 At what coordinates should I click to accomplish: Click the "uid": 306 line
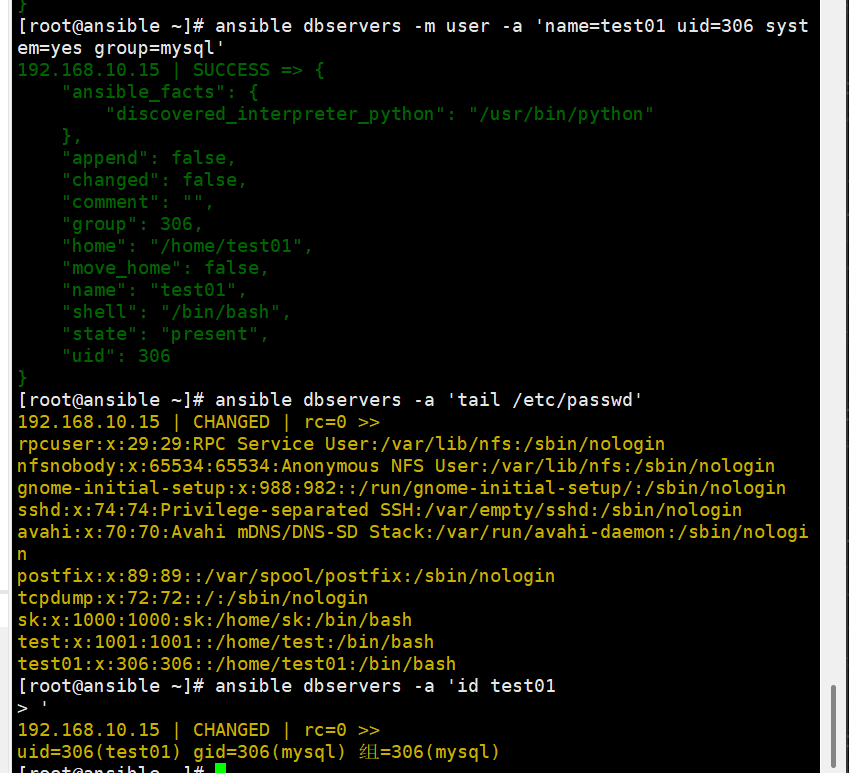point(116,356)
